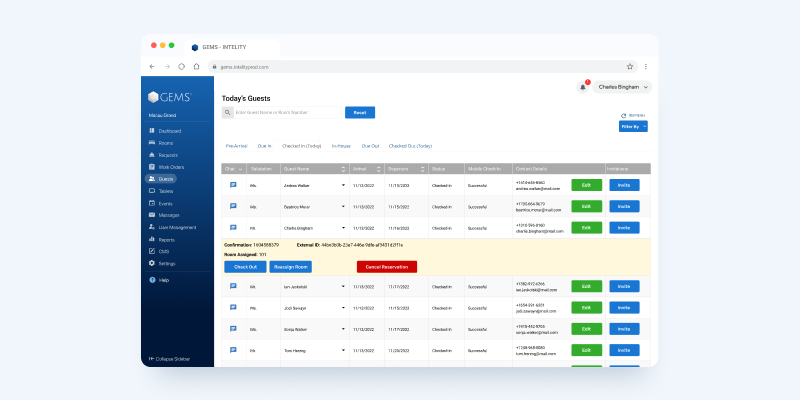Invite the Tom Herzog guest
800x400 pixels.
pos(624,351)
